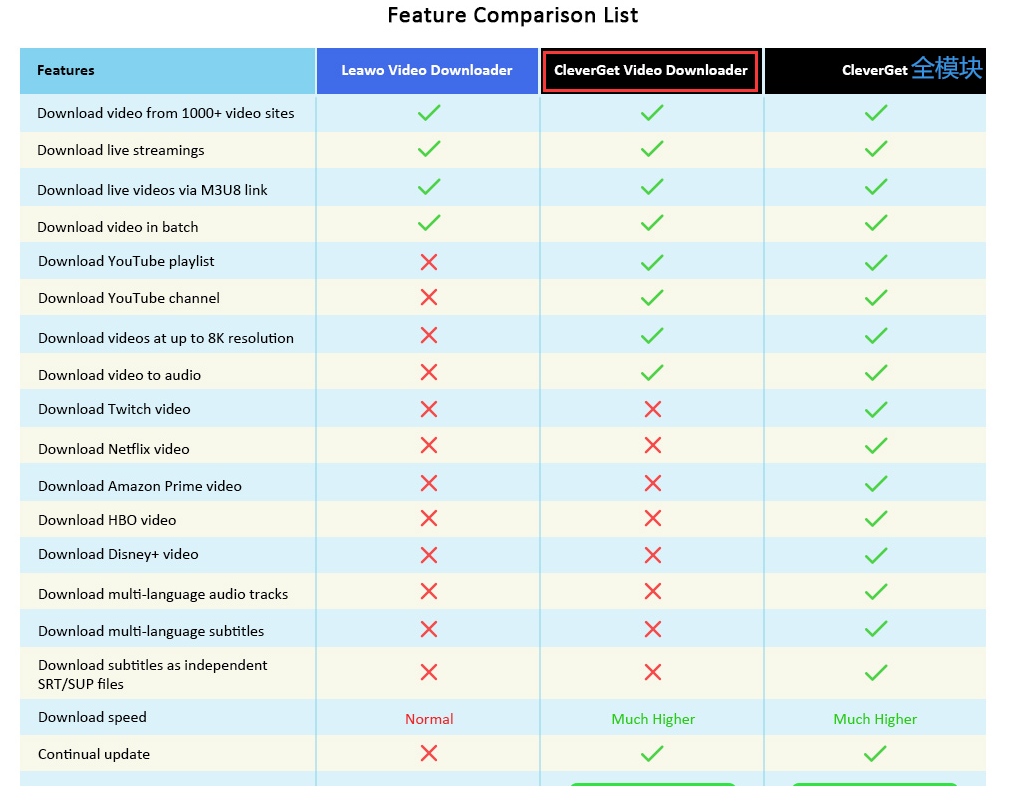This screenshot has height=786, width=1011.
Task: Click the rightmost checkmark in the HBO video row
Action: 876,520
